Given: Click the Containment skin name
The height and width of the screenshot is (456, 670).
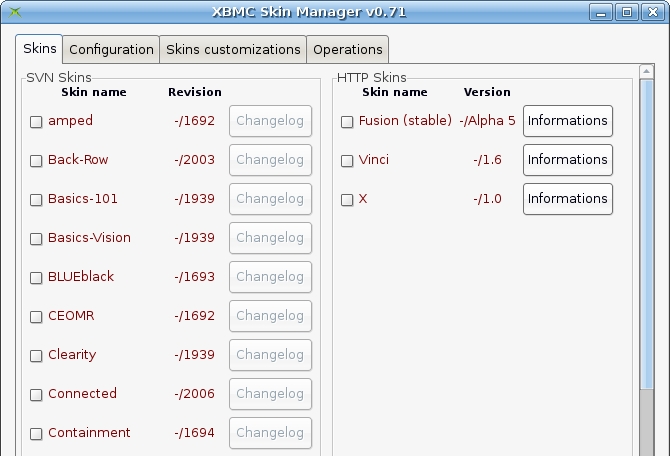Looking at the screenshot, I should (89, 433).
